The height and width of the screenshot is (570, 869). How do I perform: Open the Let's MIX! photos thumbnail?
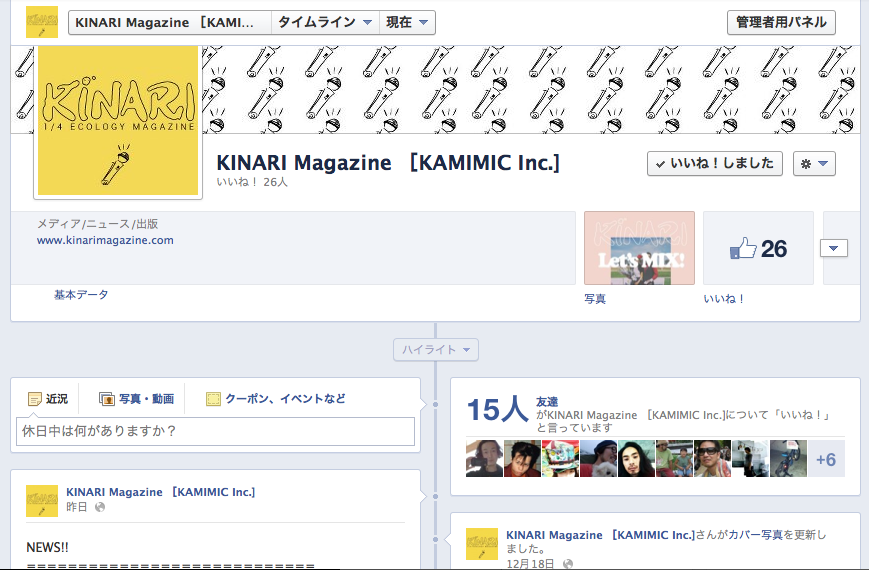[639, 248]
